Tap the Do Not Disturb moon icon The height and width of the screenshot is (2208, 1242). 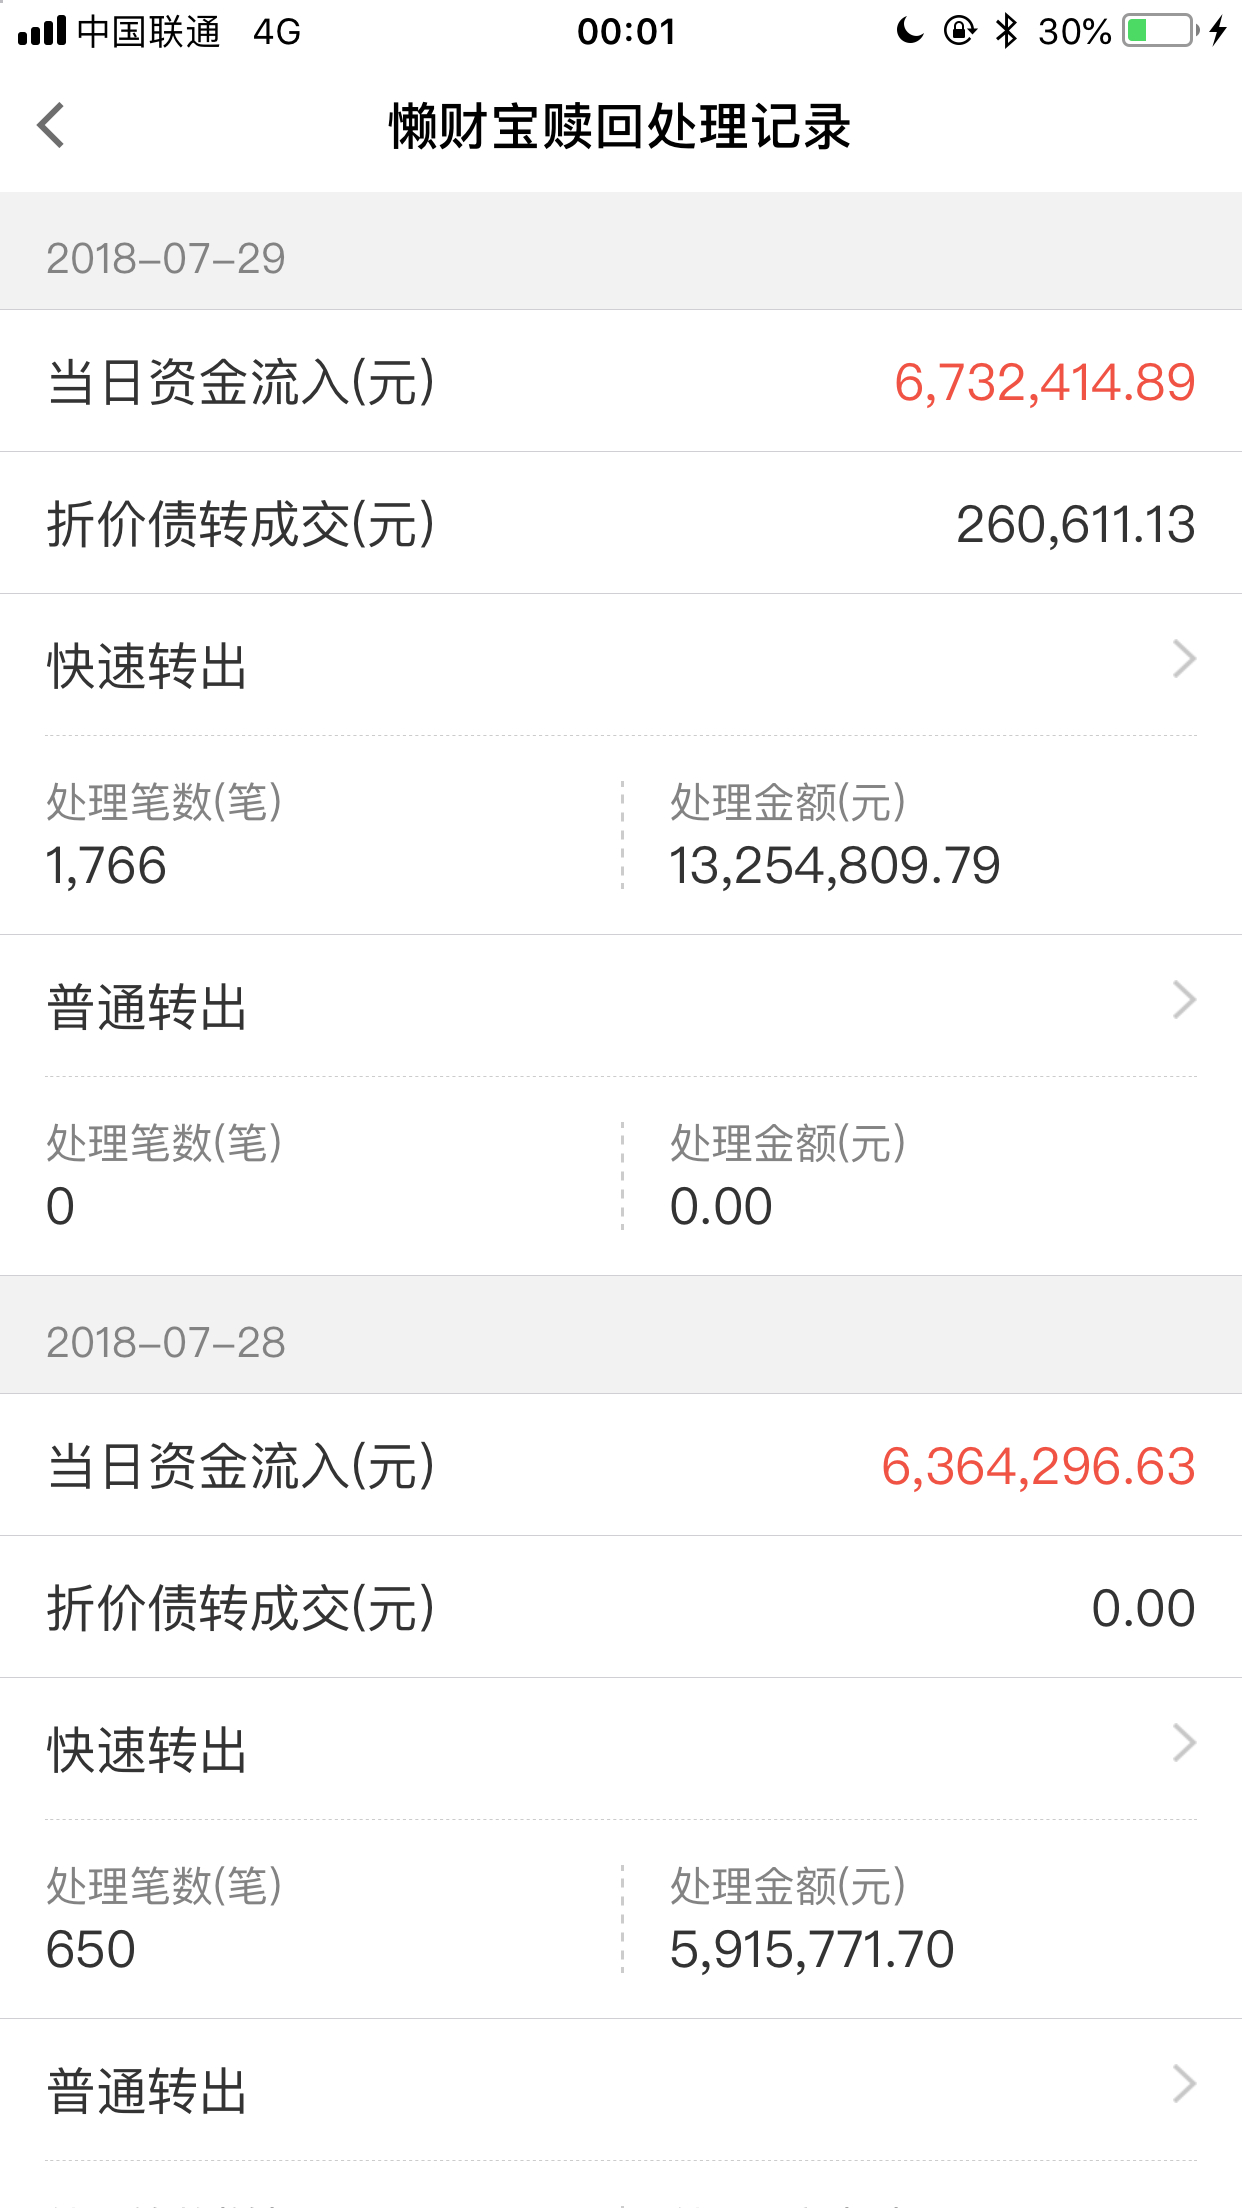[909, 31]
